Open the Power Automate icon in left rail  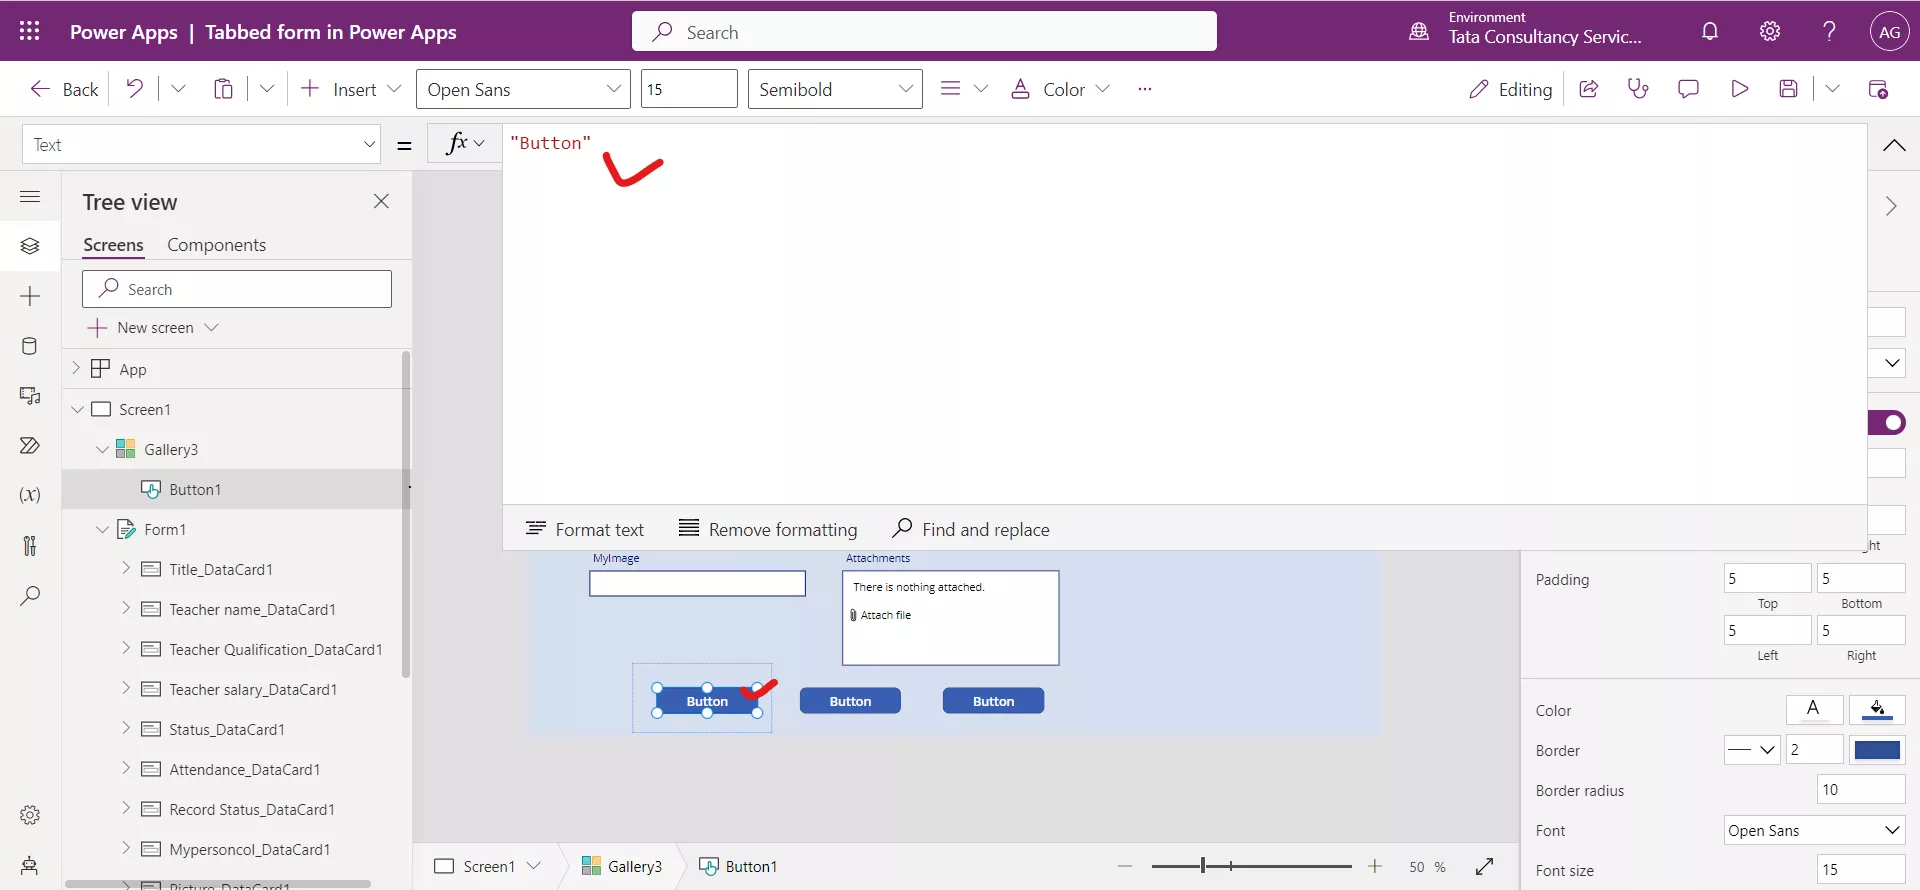(x=30, y=446)
